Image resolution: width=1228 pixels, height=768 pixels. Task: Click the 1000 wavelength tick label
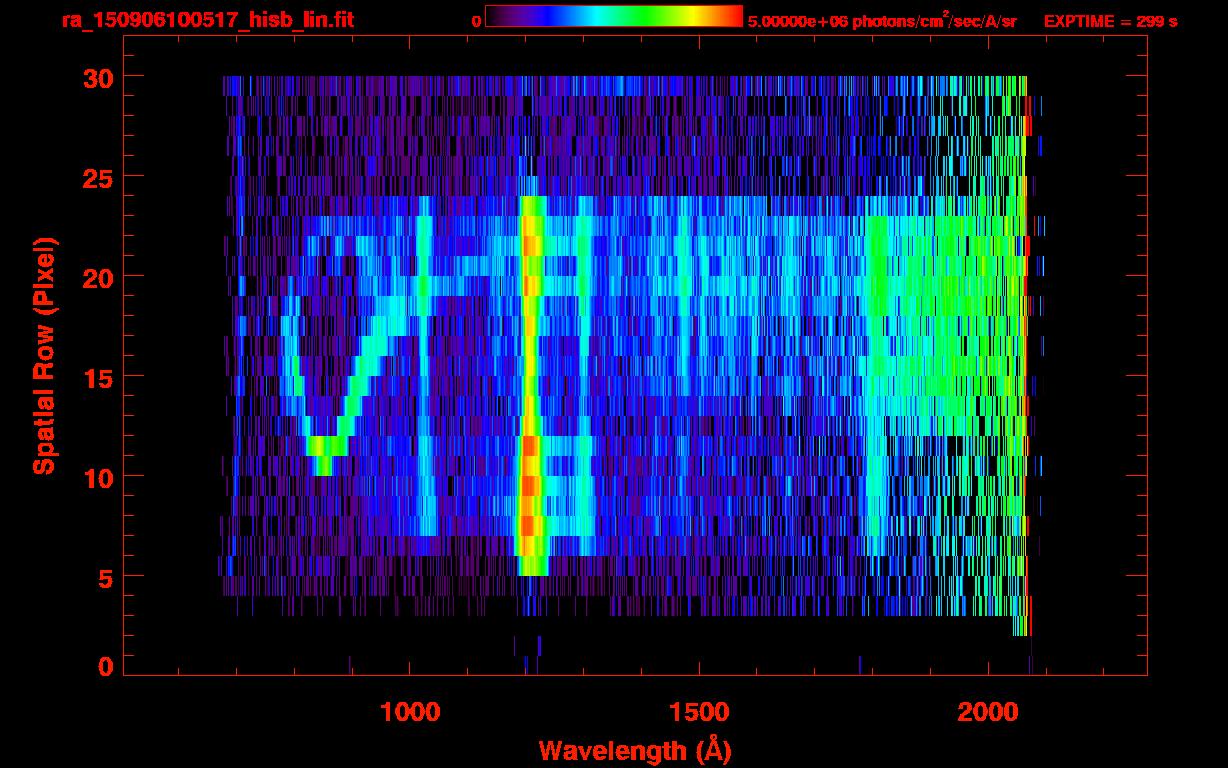click(x=410, y=711)
